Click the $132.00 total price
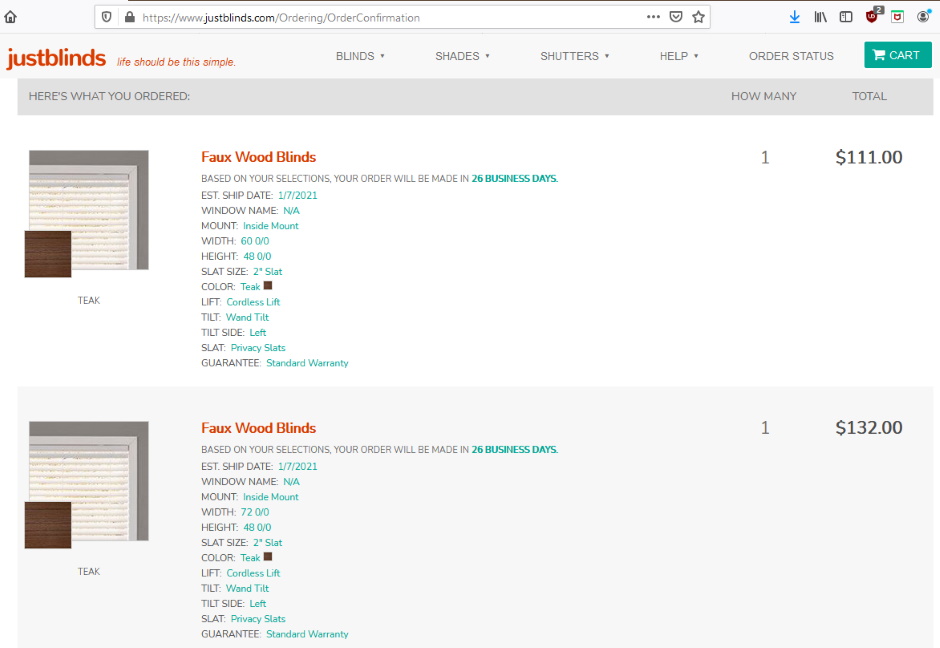The height and width of the screenshot is (648, 940). [x=869, y=427]
